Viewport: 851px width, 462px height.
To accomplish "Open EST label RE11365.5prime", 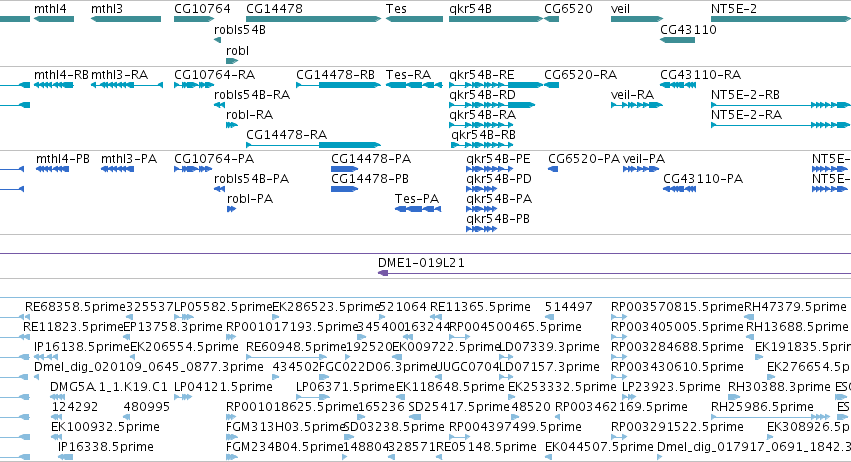I will coord(480,307).
